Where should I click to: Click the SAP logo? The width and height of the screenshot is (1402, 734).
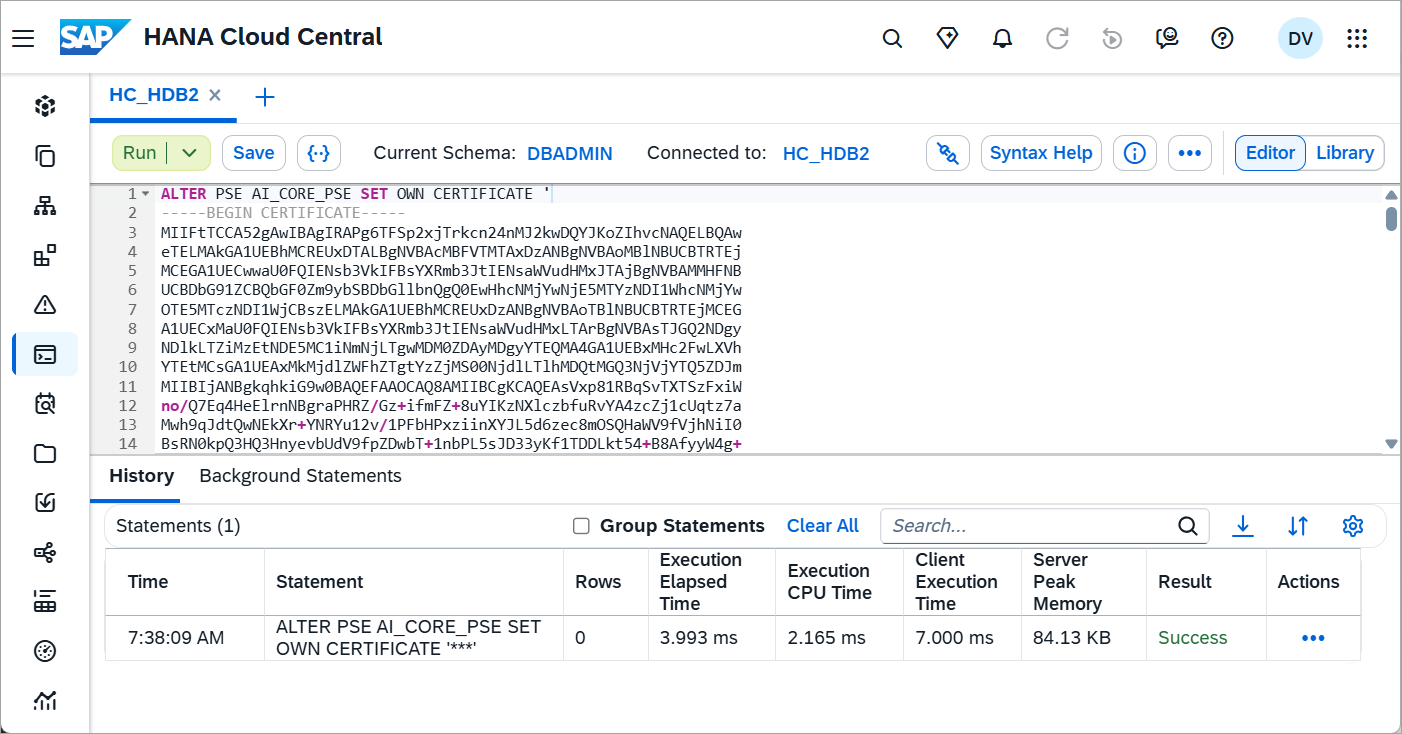click(95, 37)
